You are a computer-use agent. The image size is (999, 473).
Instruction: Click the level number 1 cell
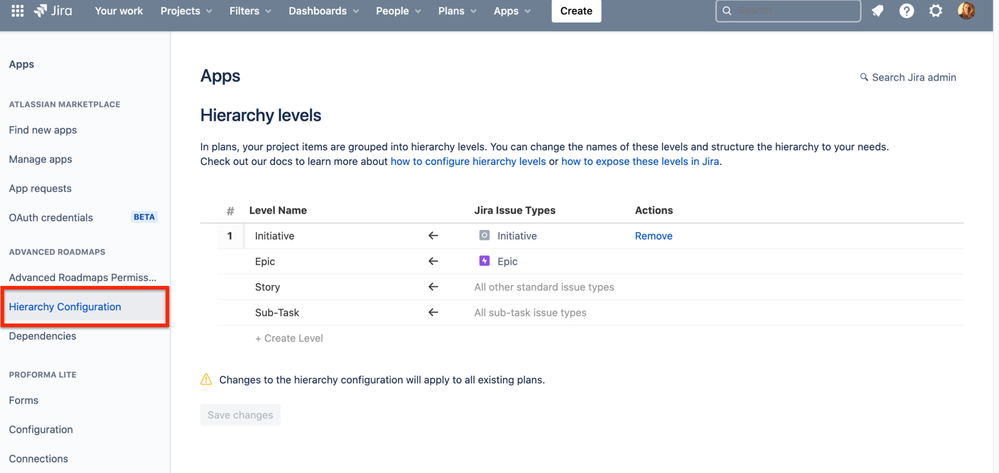click(x=229, y=236)
